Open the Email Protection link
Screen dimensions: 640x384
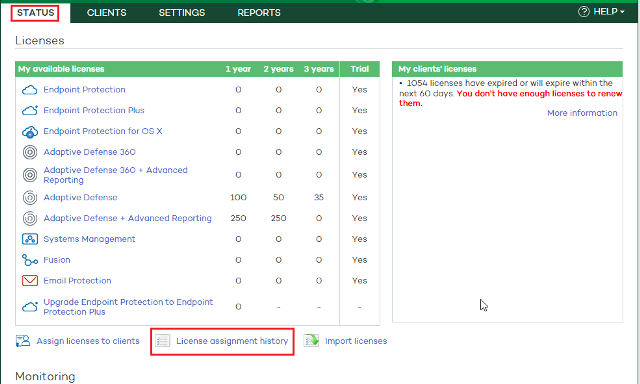[77, 281]
